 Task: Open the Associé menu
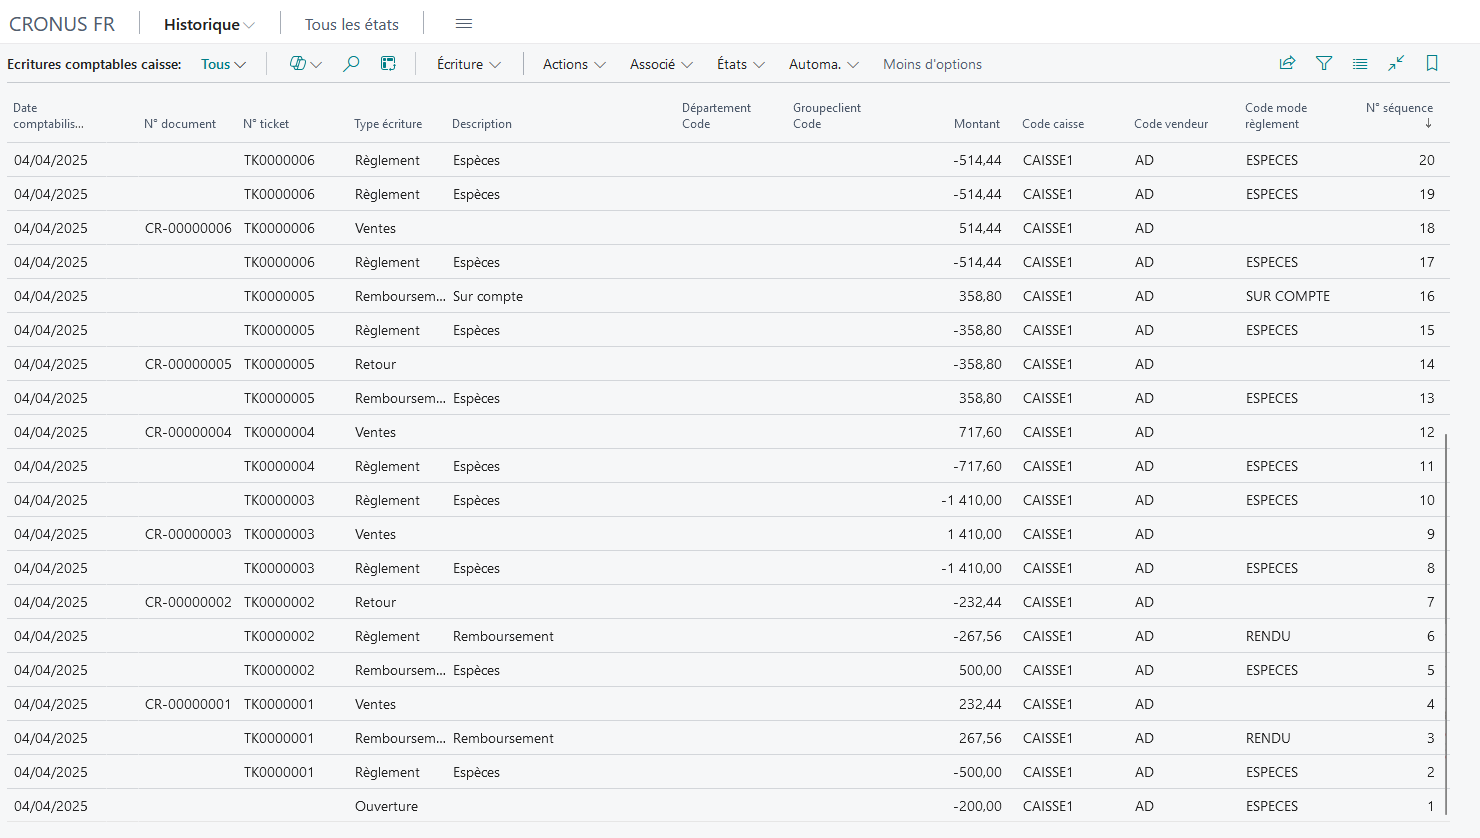661,64
